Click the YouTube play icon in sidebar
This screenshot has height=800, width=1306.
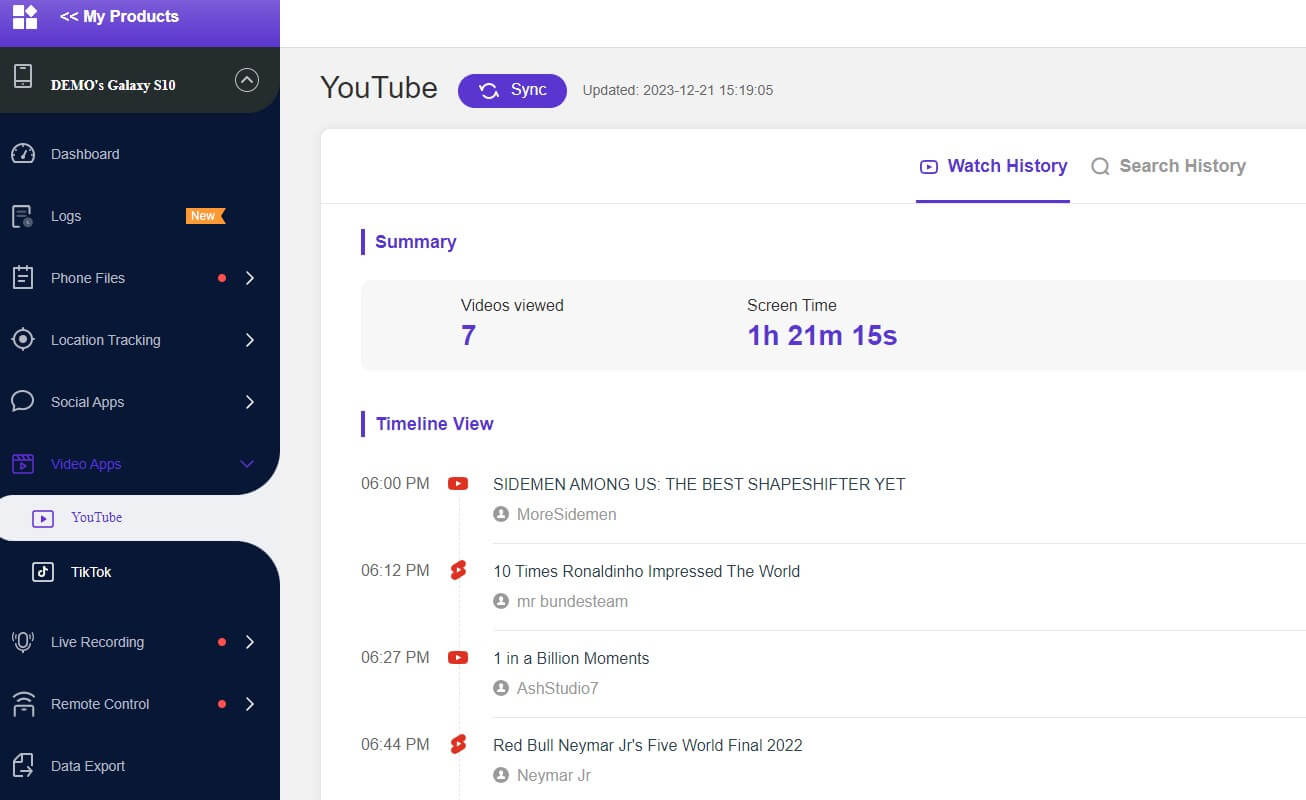pyautogui.click(x=42, y=518)
